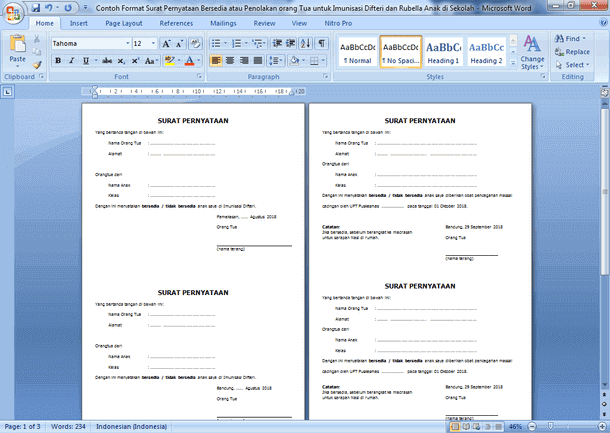Open Font dialog launcher
This screenshot has width=610, height=433.
(x=199, y=77)
